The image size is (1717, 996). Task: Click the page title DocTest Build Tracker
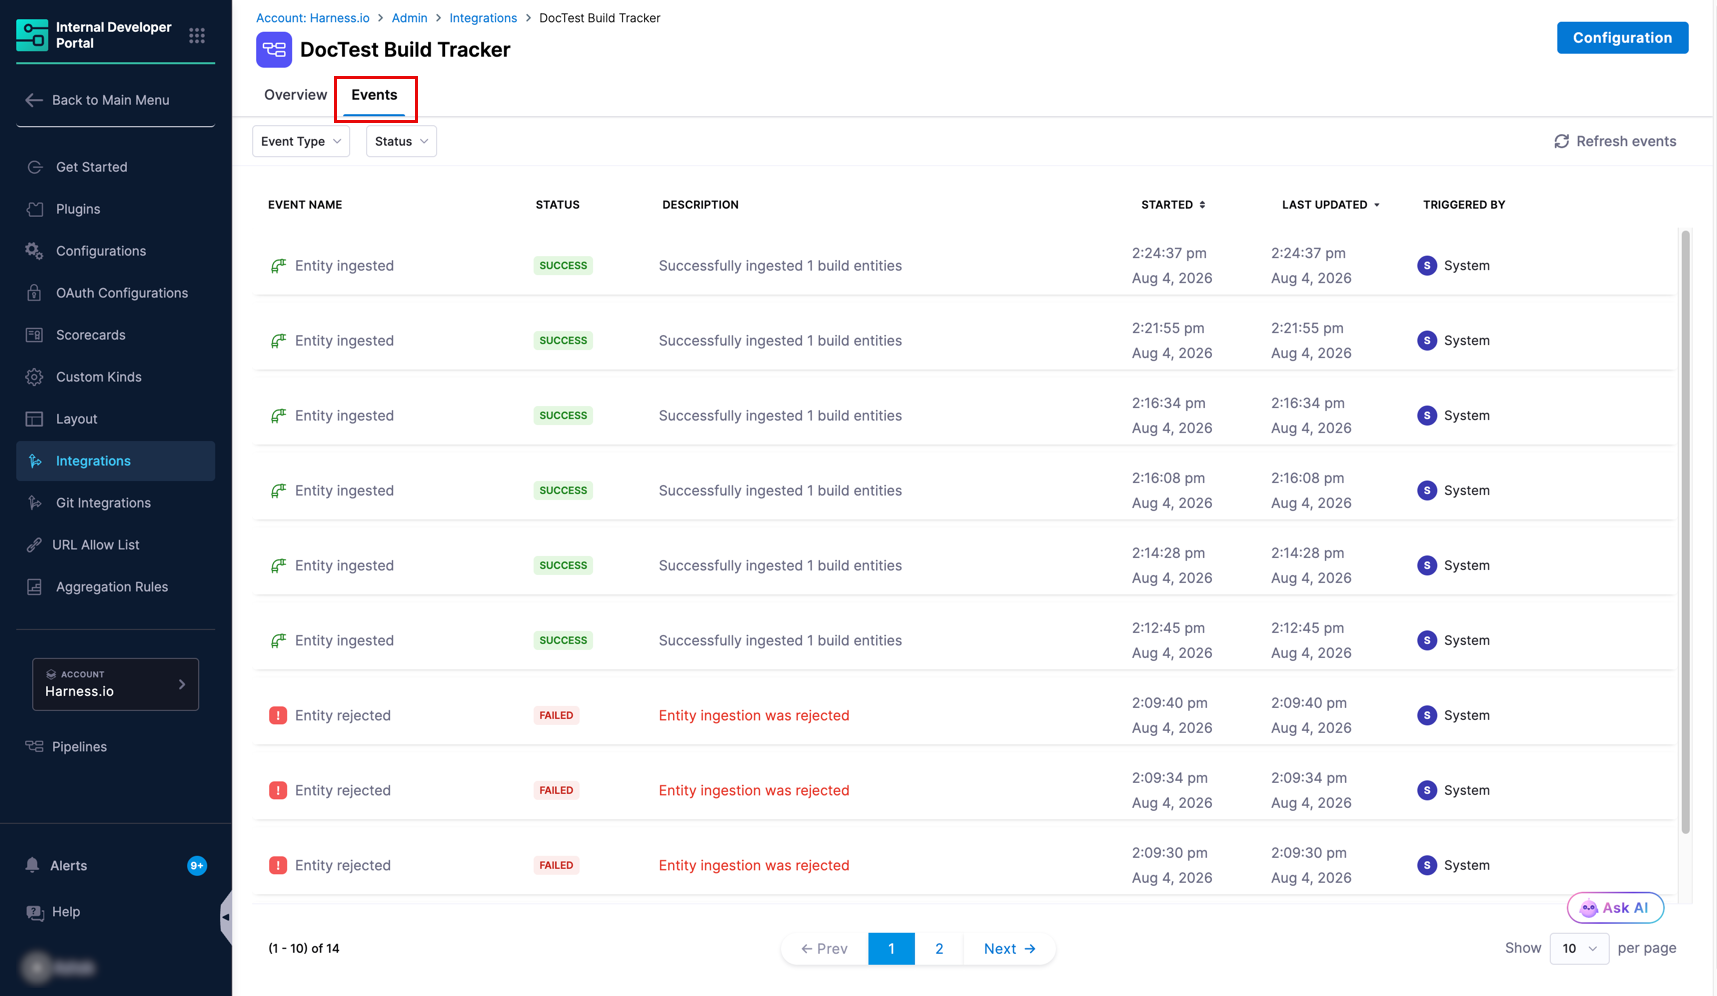405,50
